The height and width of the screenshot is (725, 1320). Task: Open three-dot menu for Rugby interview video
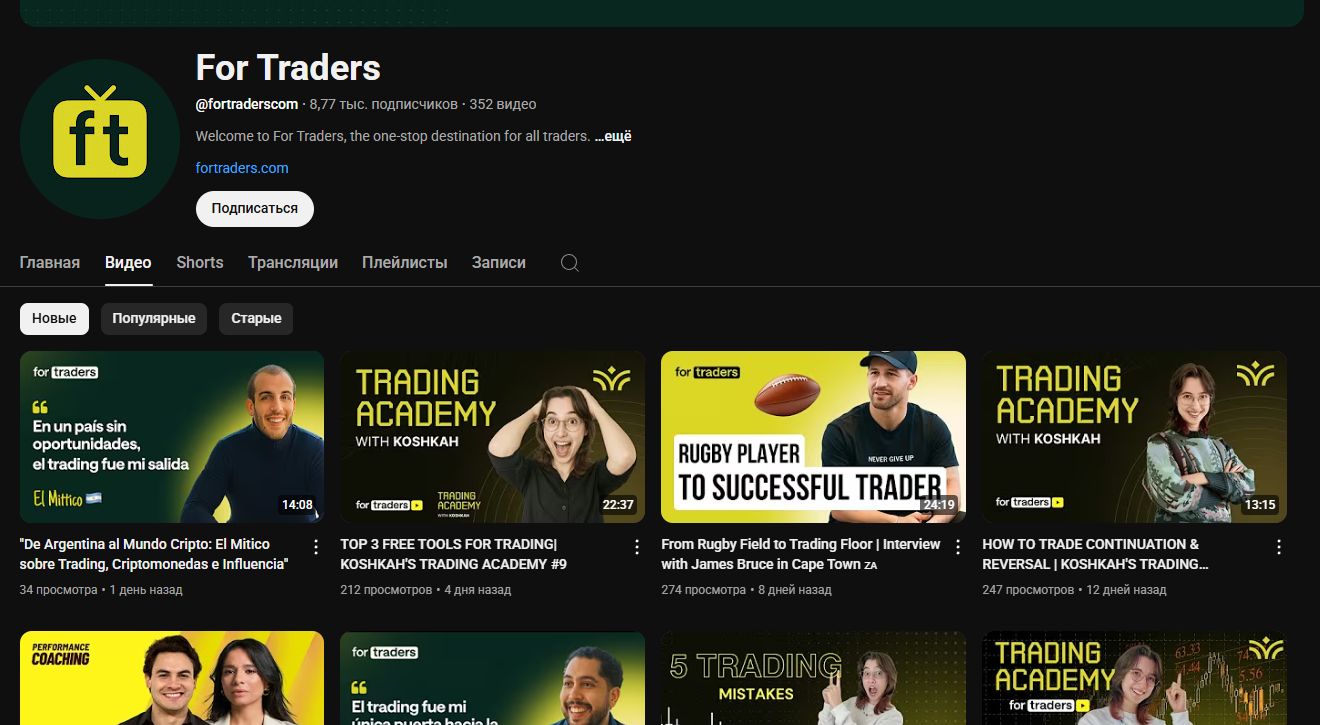[x=958, y=547]
